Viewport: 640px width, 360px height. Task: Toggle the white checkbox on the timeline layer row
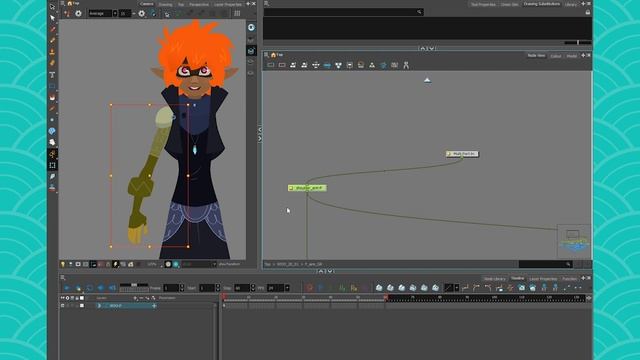(82, 305)
